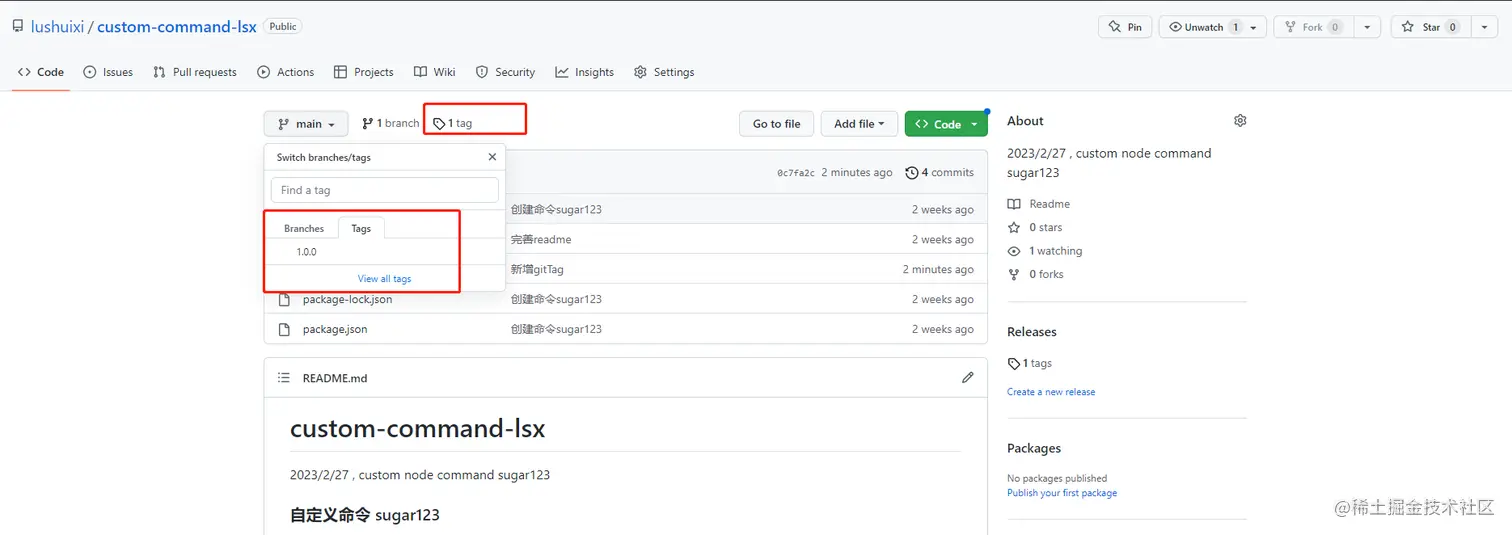Close the Switch branches/tags popup
This screenshot has width=1512, height=535.
(x=492, y=157)
